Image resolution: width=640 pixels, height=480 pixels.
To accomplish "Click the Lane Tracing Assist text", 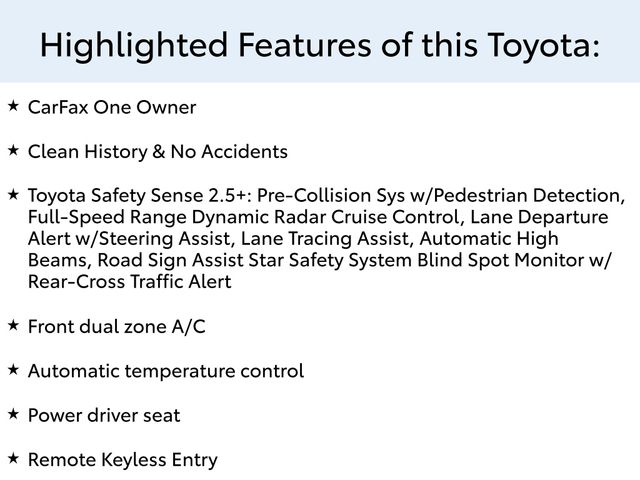I will click(325, 238).
